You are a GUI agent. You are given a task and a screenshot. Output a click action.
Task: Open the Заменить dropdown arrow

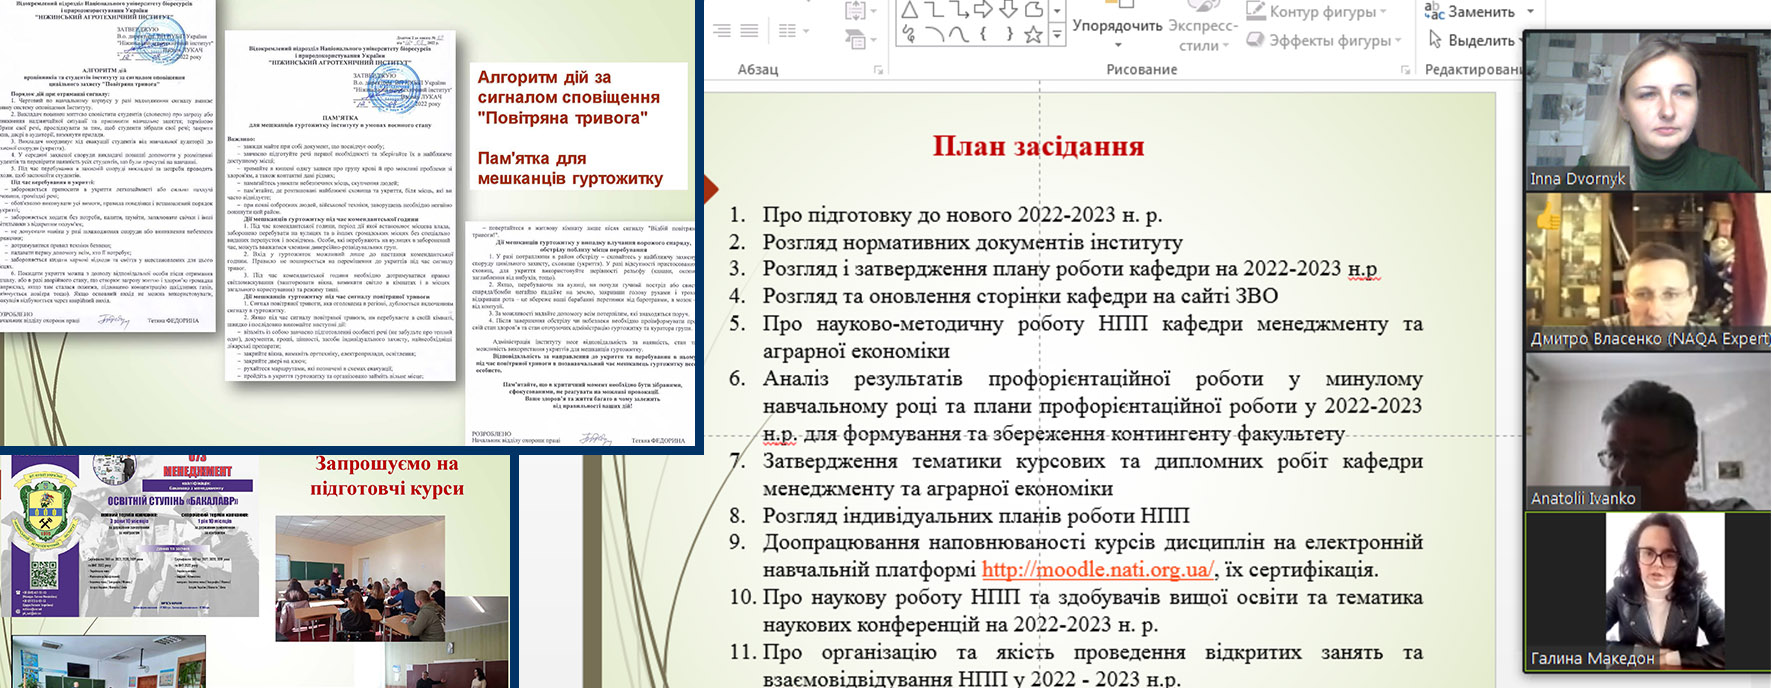[1530, 12]
